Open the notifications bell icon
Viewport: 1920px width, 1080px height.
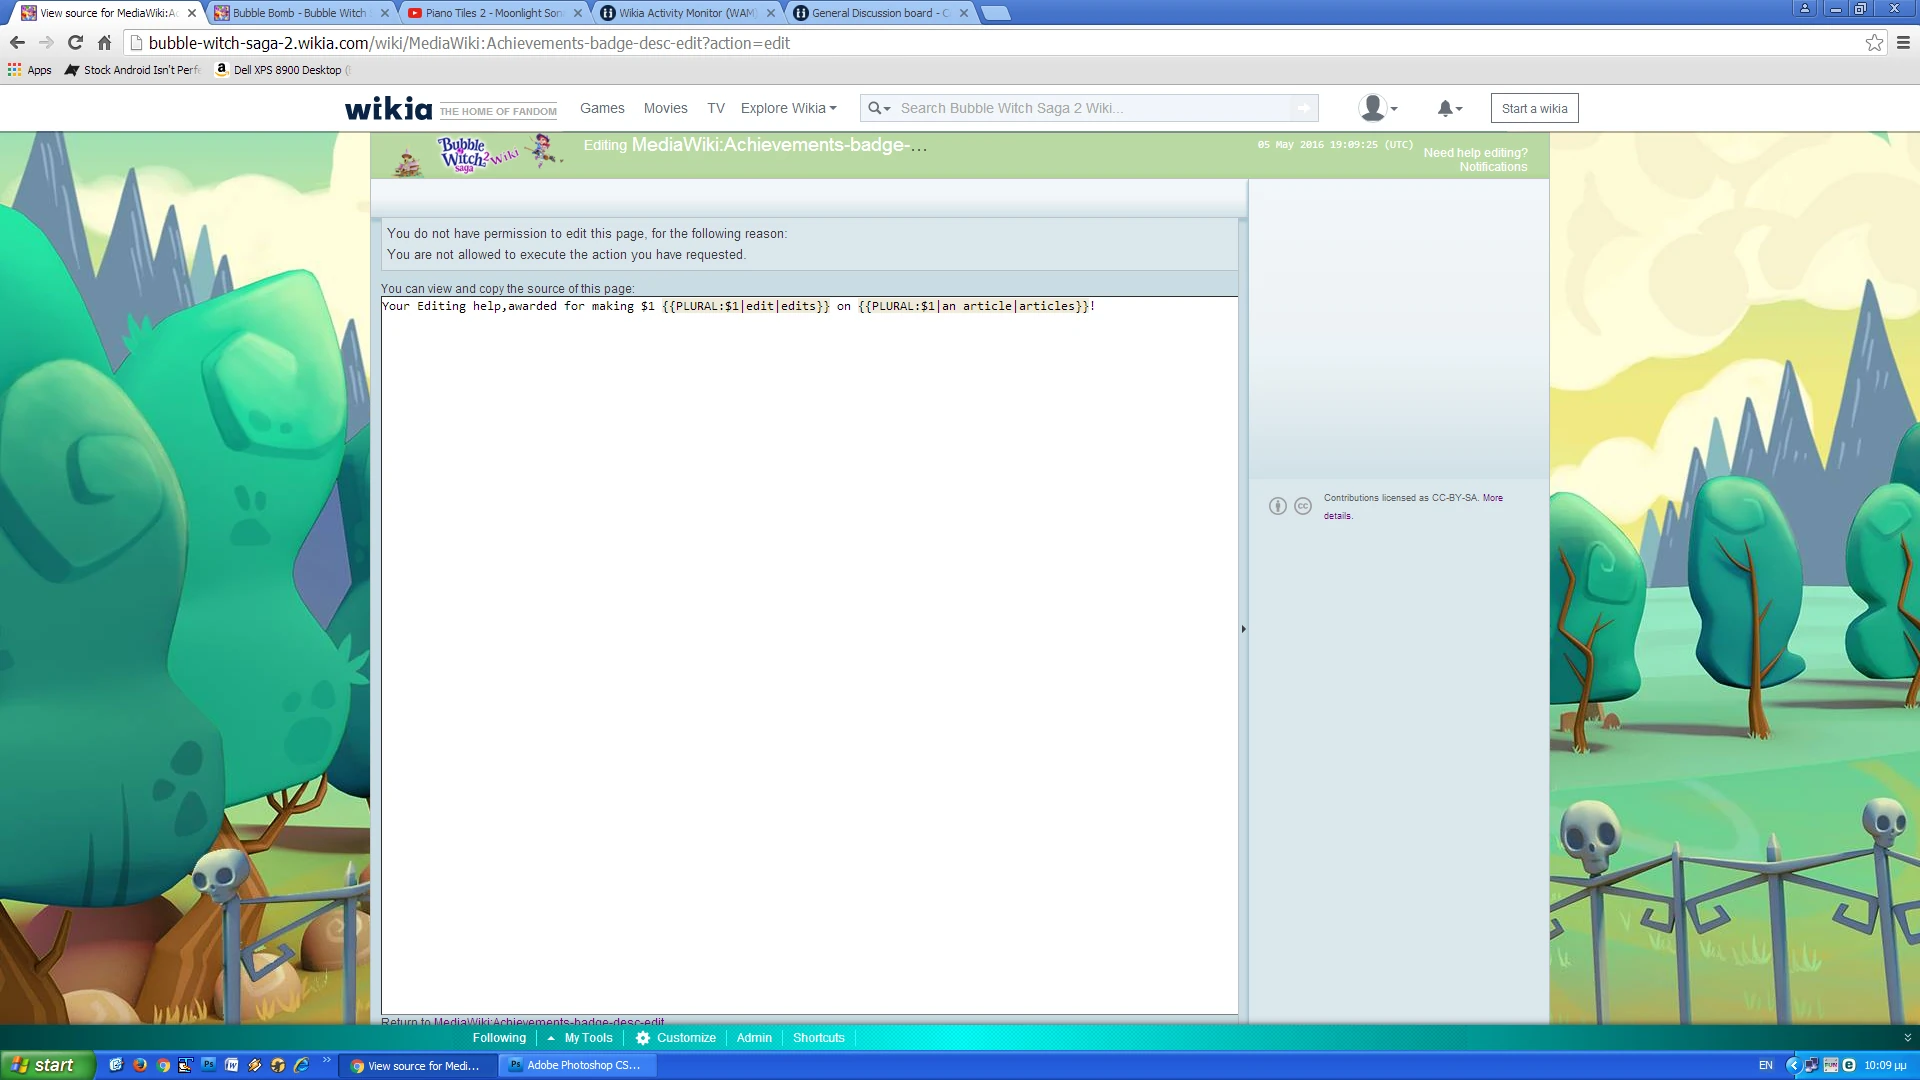click(1446, 108)
